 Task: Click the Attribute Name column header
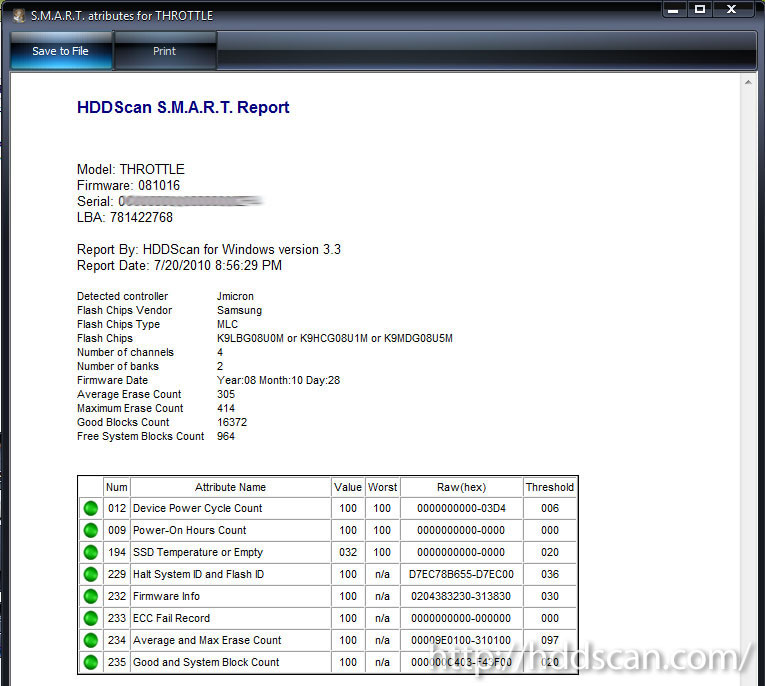point(230,487)
